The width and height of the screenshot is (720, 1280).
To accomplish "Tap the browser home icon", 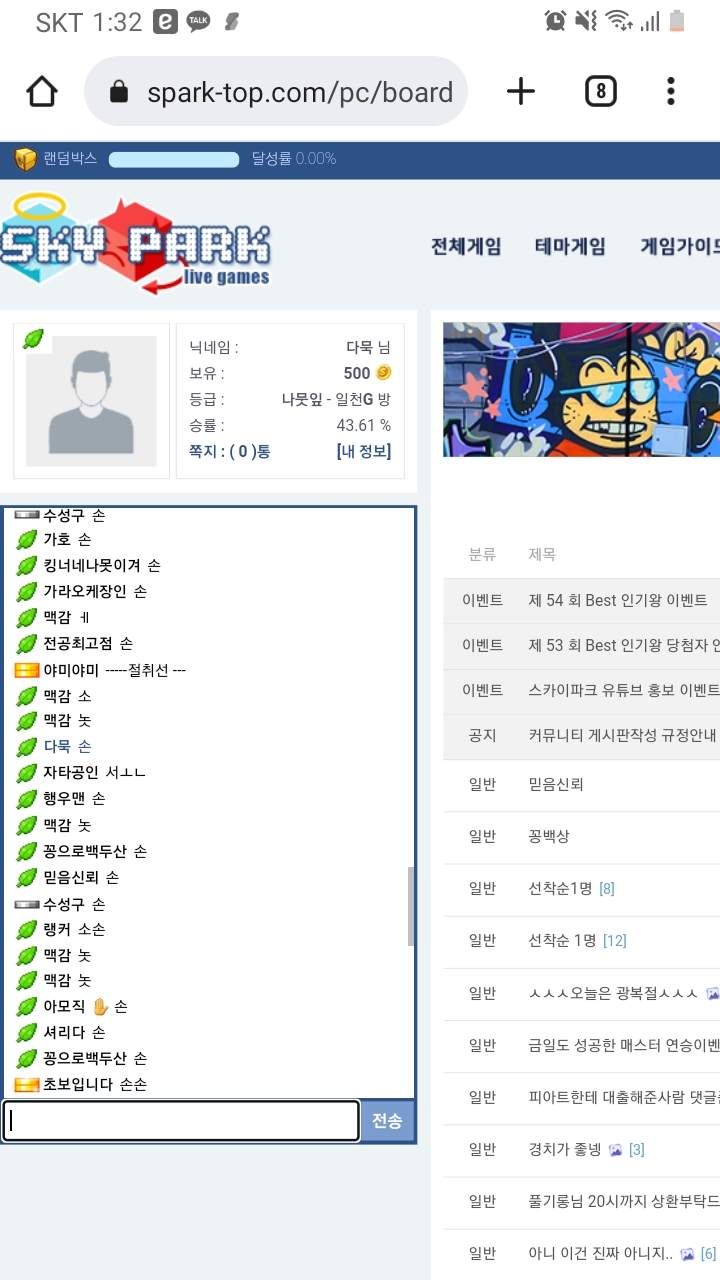I will (42, 92).
